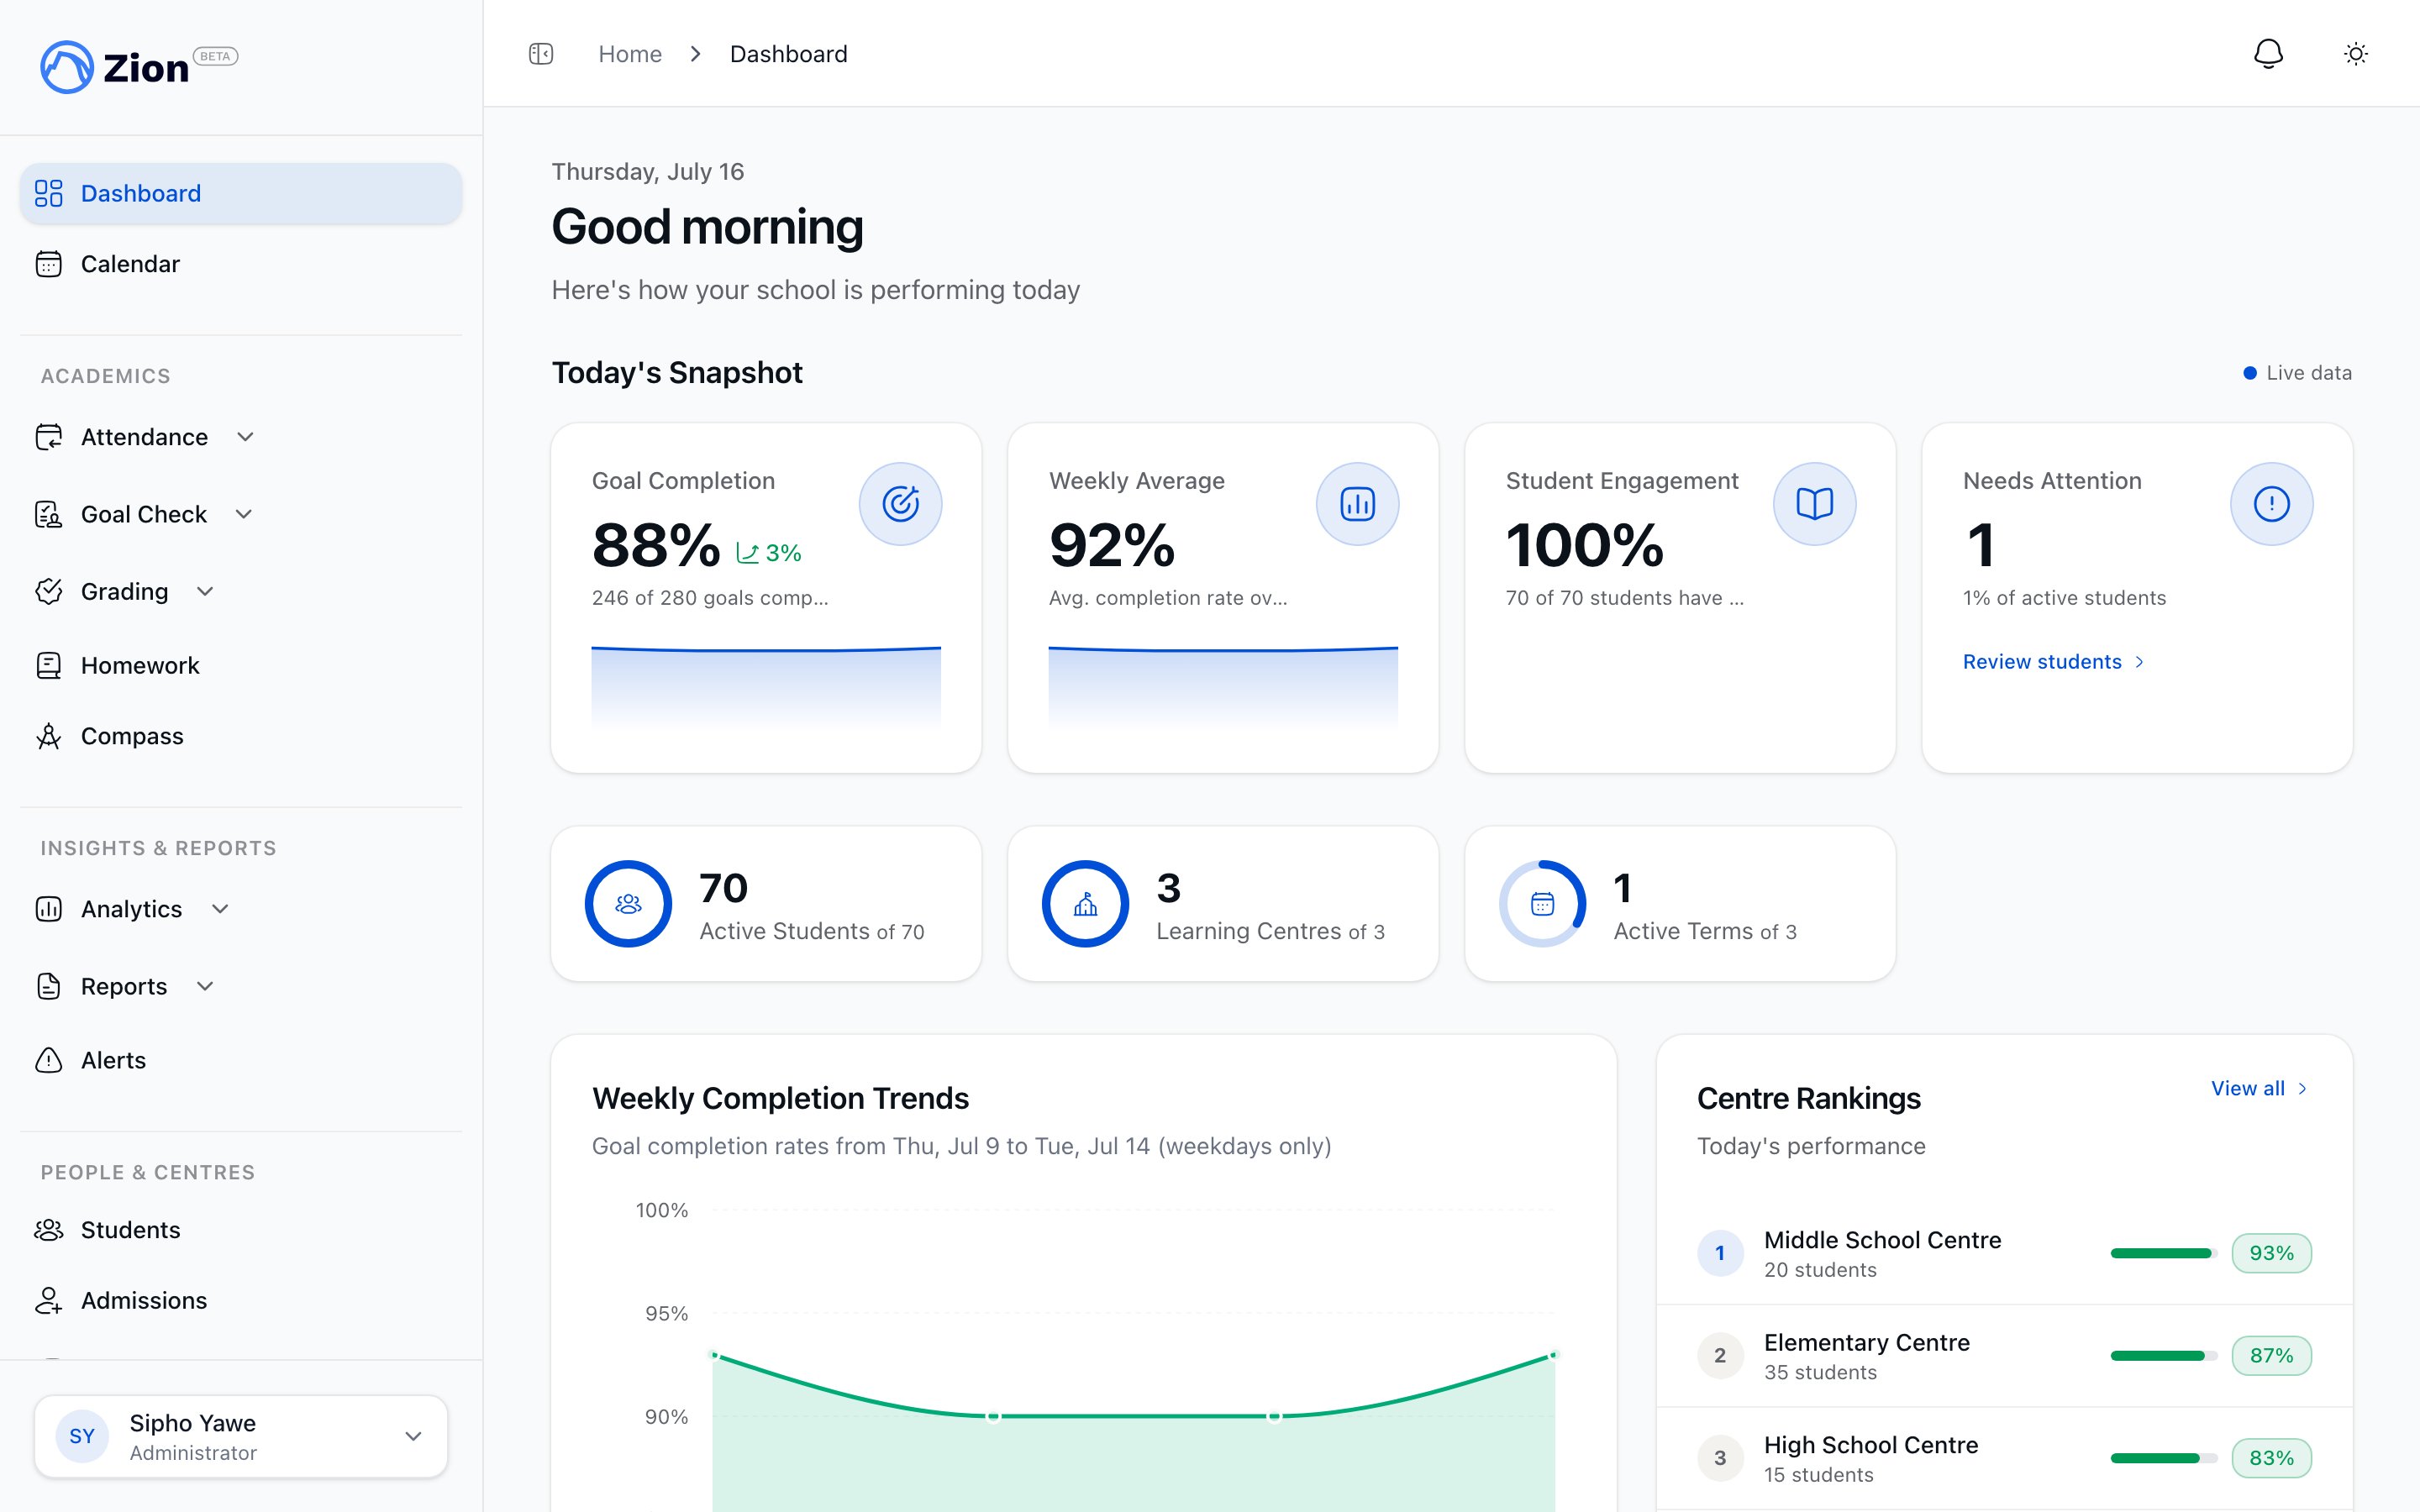The image size is (2420, 1512).
Task: Click the Grading badge icon
Action: click(49, 591)
